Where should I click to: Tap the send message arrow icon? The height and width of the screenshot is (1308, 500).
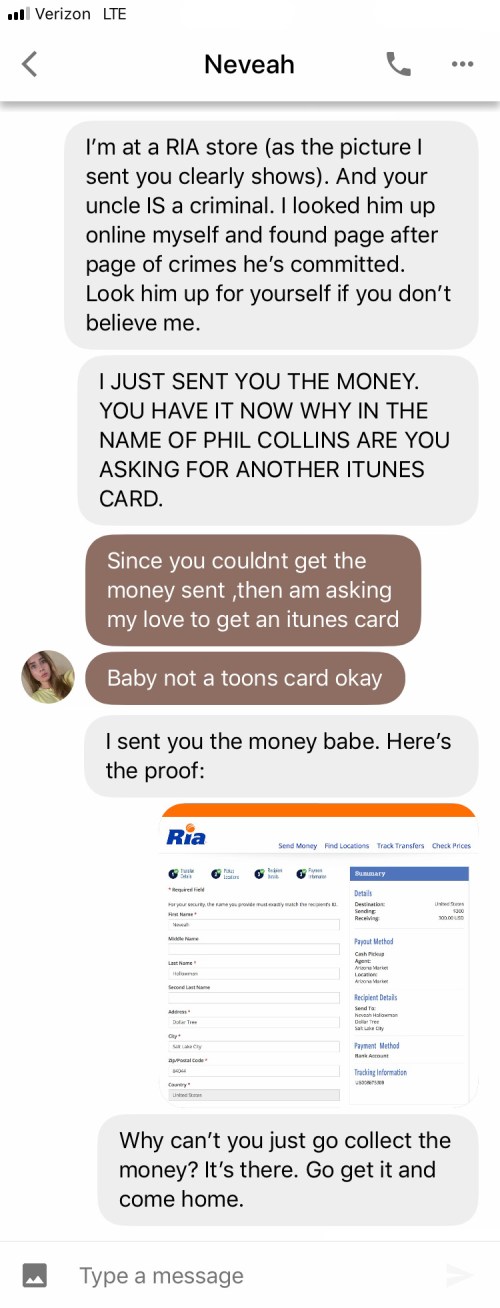tap(459, 1275)
